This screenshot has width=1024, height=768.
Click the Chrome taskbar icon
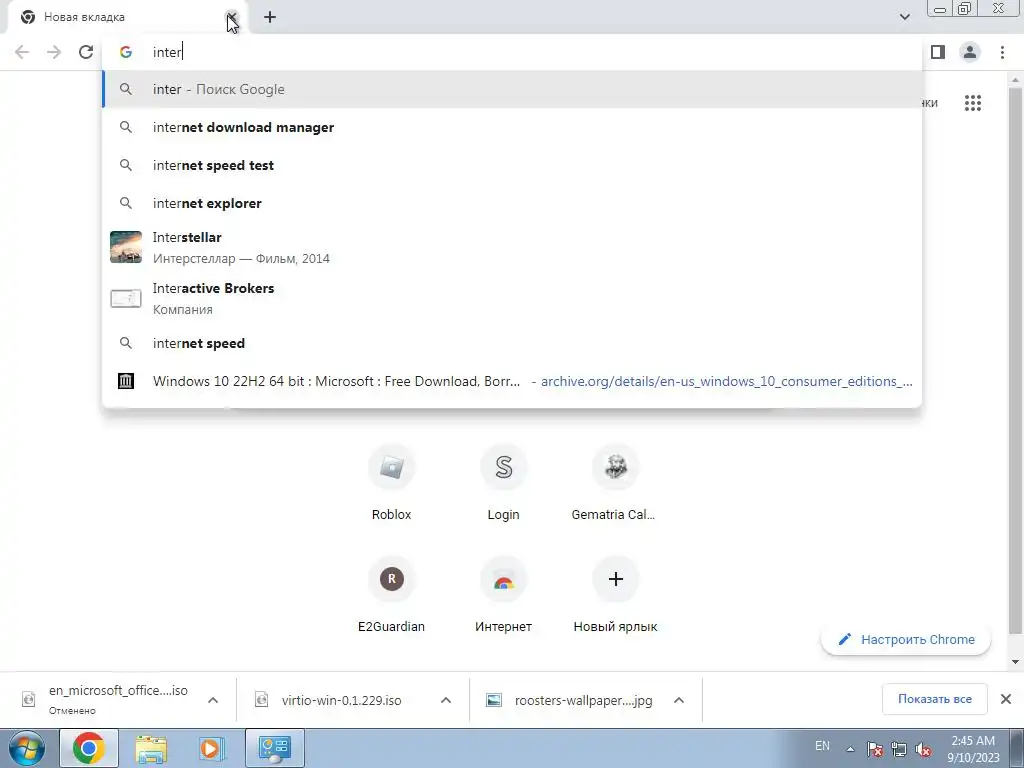pyautogui.click(x=89, y=748)
